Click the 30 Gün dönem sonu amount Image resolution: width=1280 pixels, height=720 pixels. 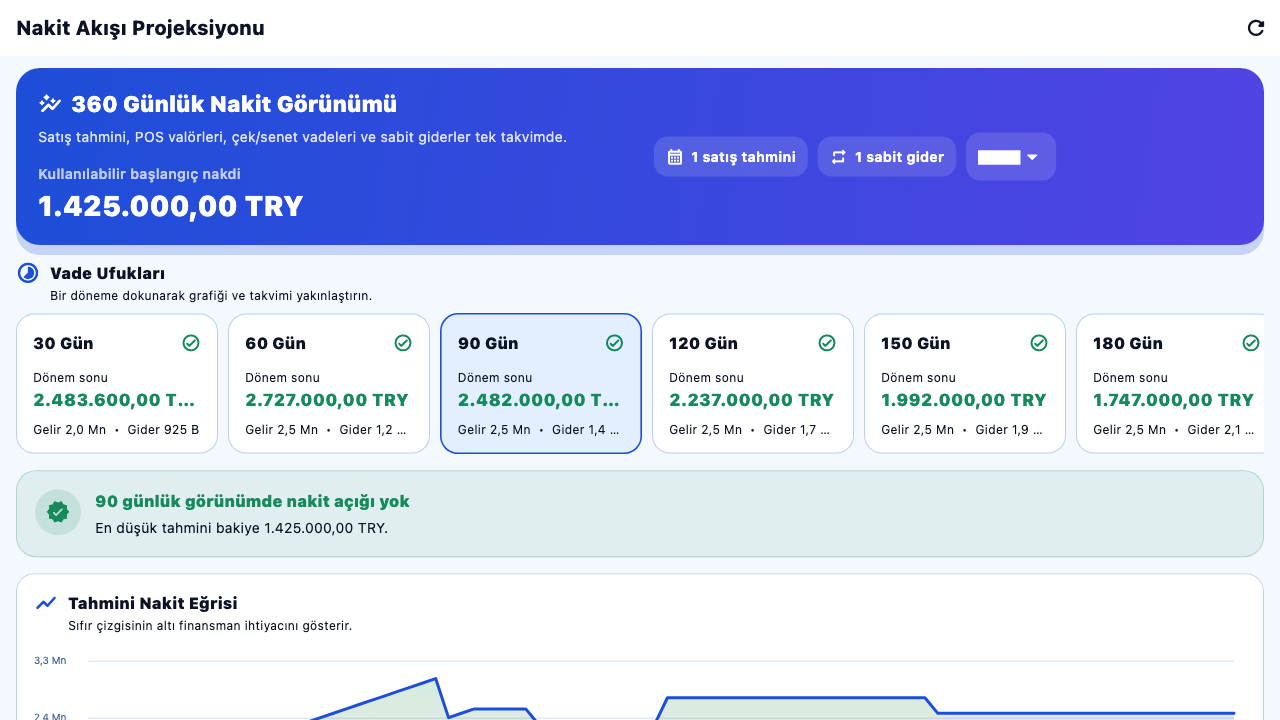click(x=114, y=400)
